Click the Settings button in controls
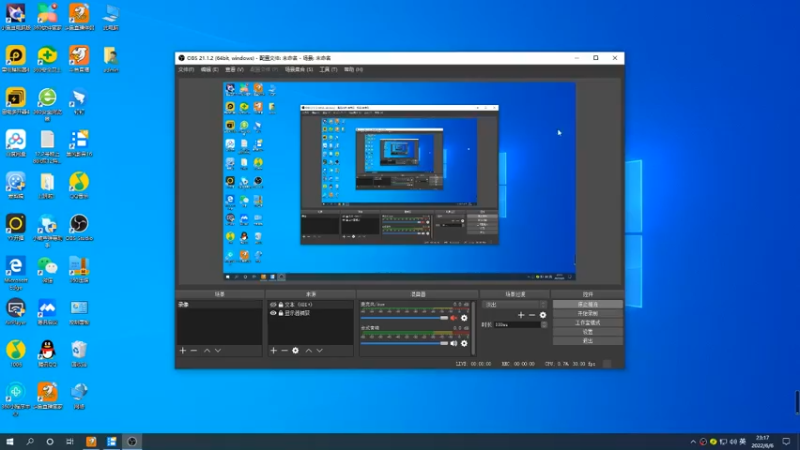 (x=588, y=332)
